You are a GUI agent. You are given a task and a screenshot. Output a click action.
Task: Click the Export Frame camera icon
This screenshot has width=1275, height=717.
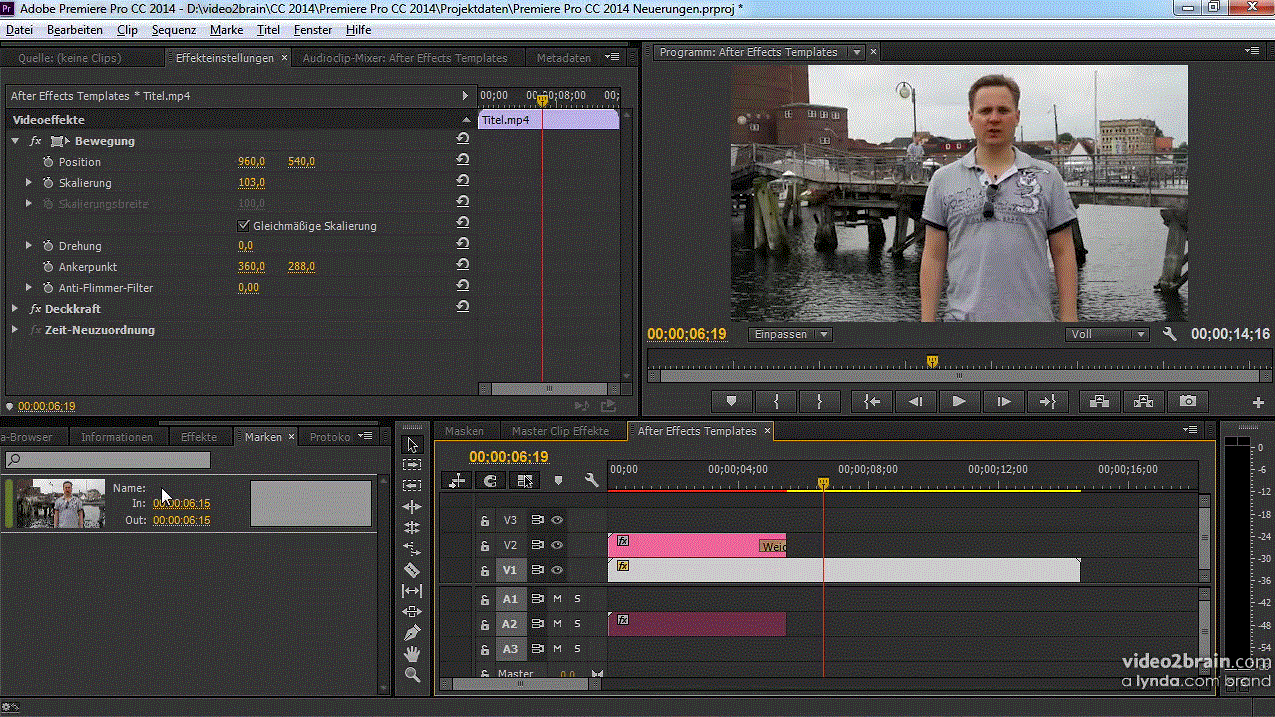pyautogui.click(x=1187, y=401)
